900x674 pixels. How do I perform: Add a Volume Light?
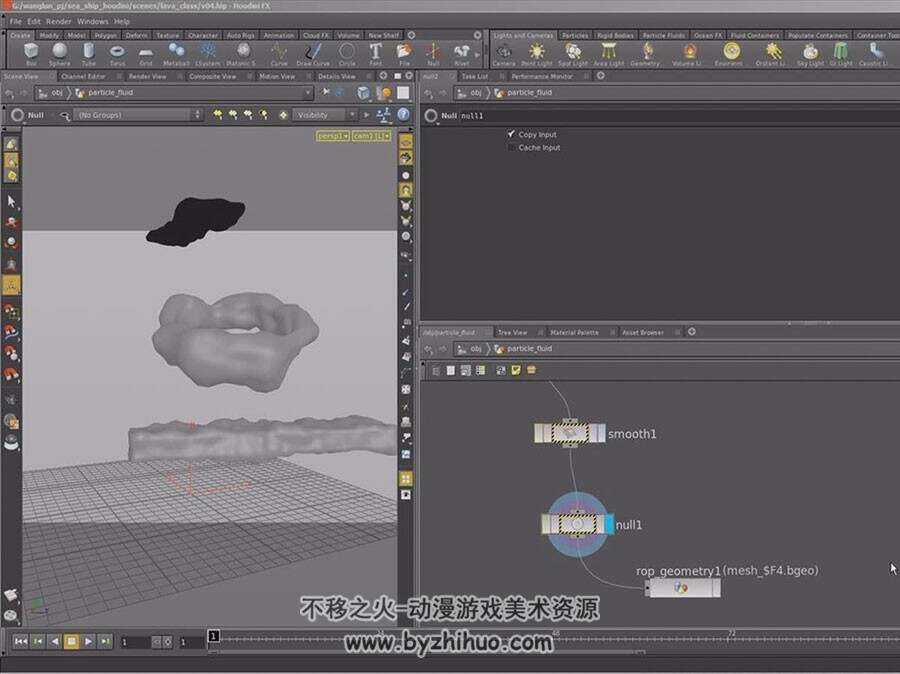point(688,55)
